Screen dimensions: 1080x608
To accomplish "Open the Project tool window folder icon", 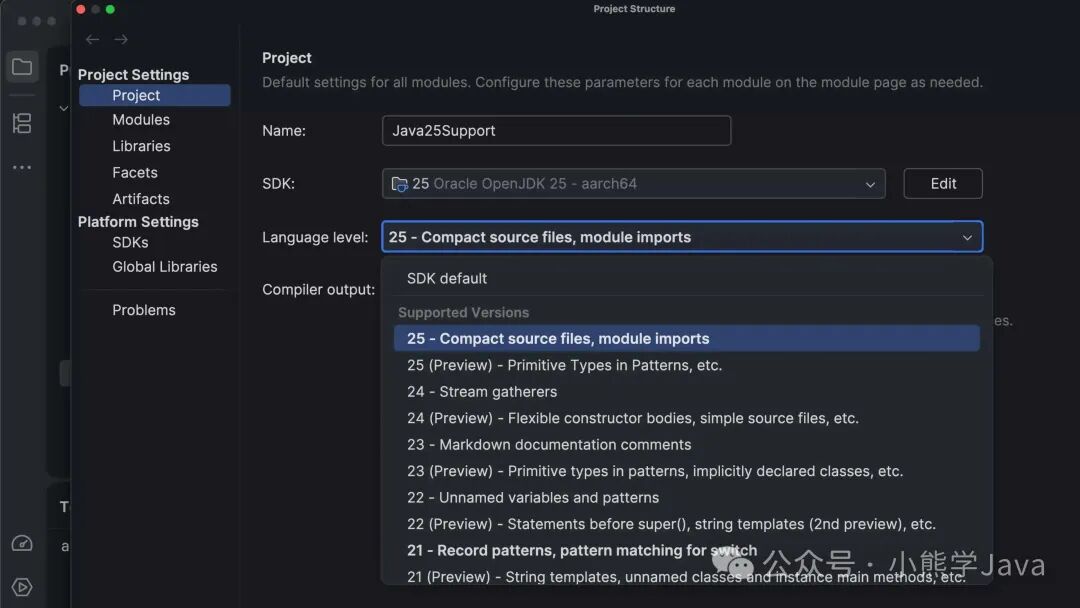I will [x=22, y=68].
